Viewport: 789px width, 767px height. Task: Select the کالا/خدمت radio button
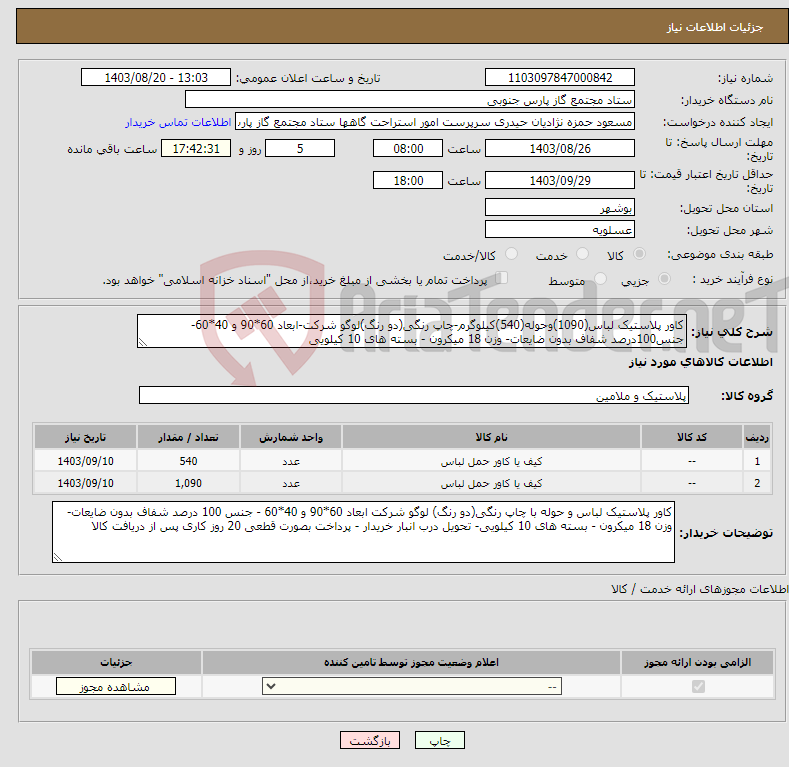[x=511, y=254]
